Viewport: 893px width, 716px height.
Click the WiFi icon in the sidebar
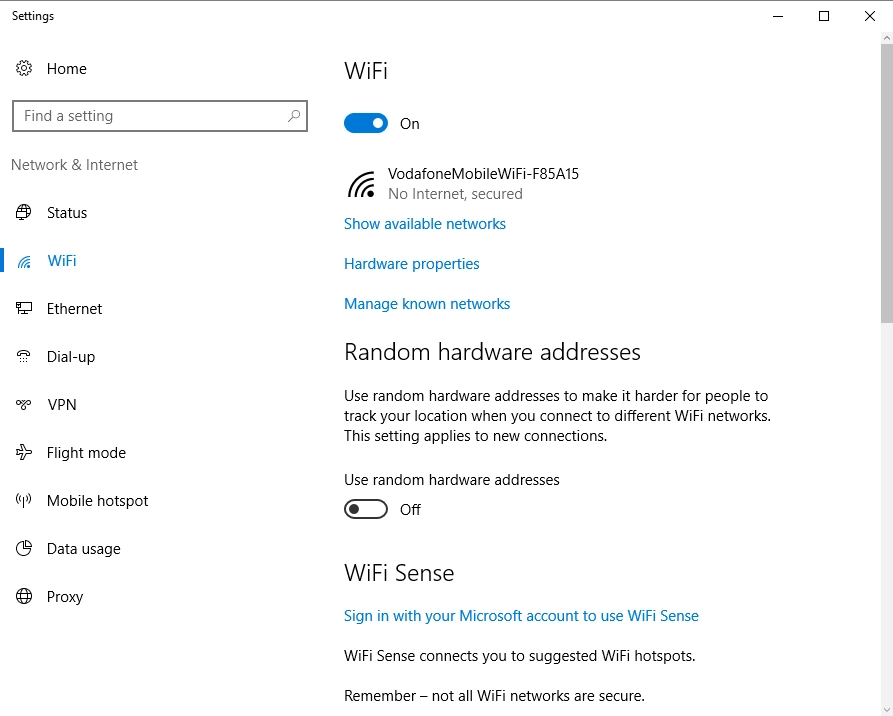(x=23, y=260)
